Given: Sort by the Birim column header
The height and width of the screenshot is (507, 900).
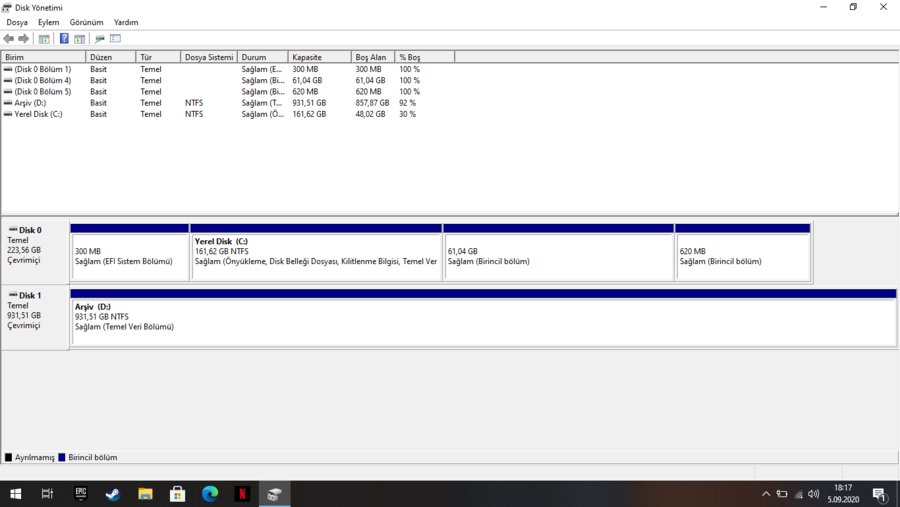Looking at the screenshot, I should (x=44, y=57).
